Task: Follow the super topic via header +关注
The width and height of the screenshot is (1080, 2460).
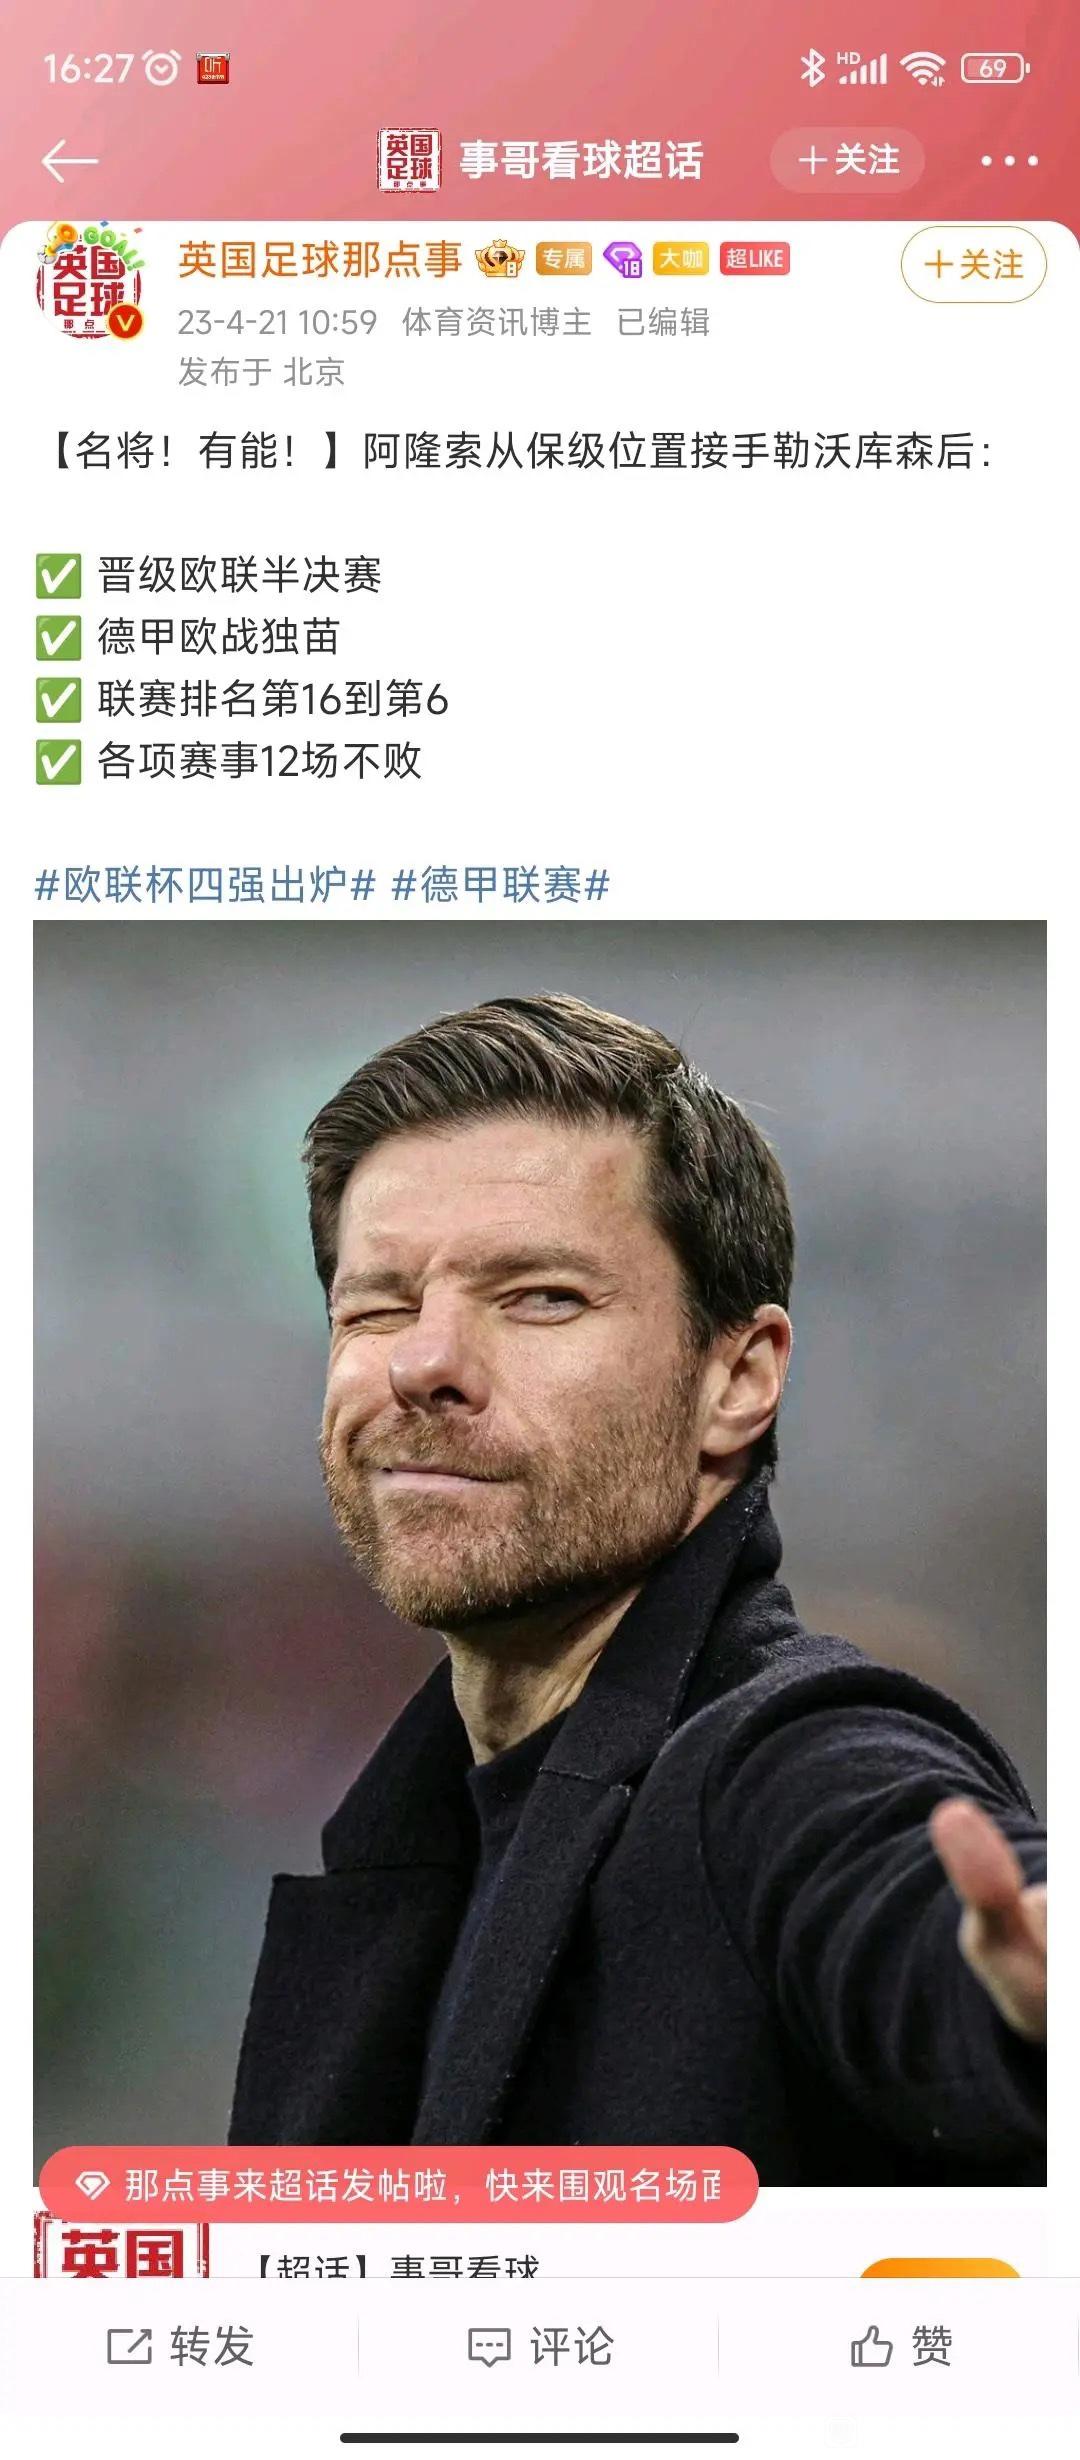Action: (x=847, y=160)
